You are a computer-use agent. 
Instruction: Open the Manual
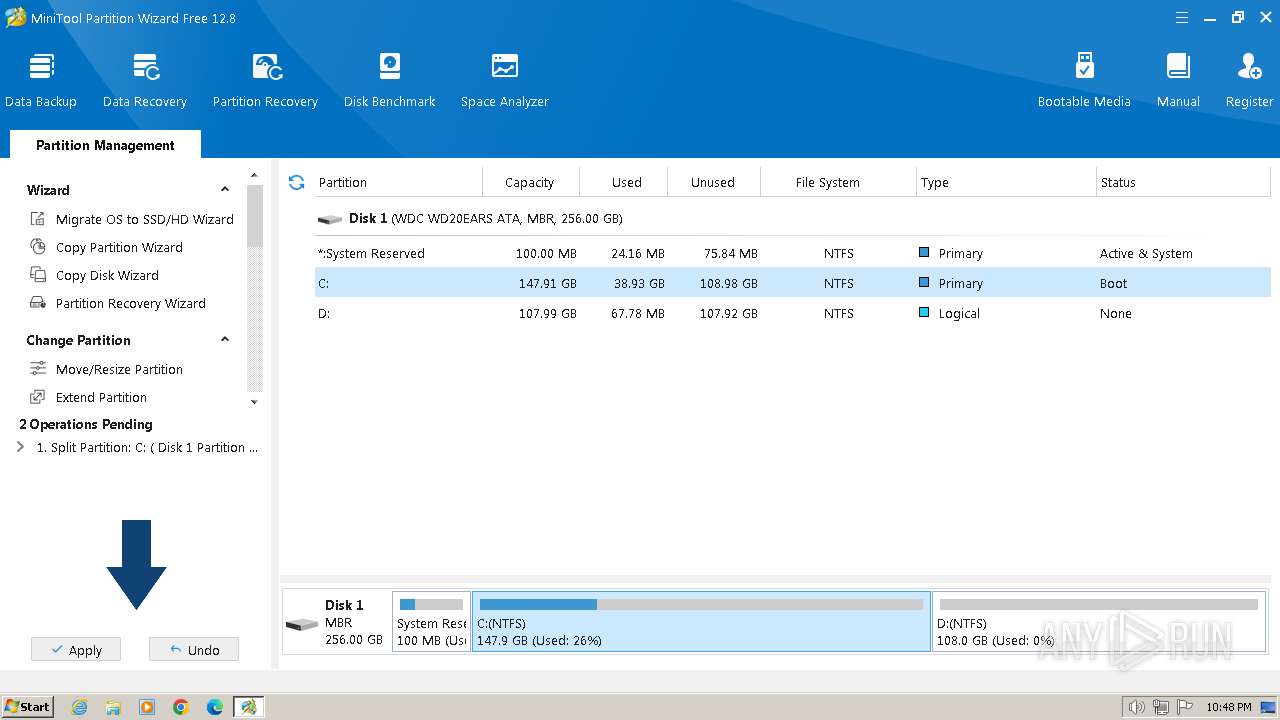1178,80
